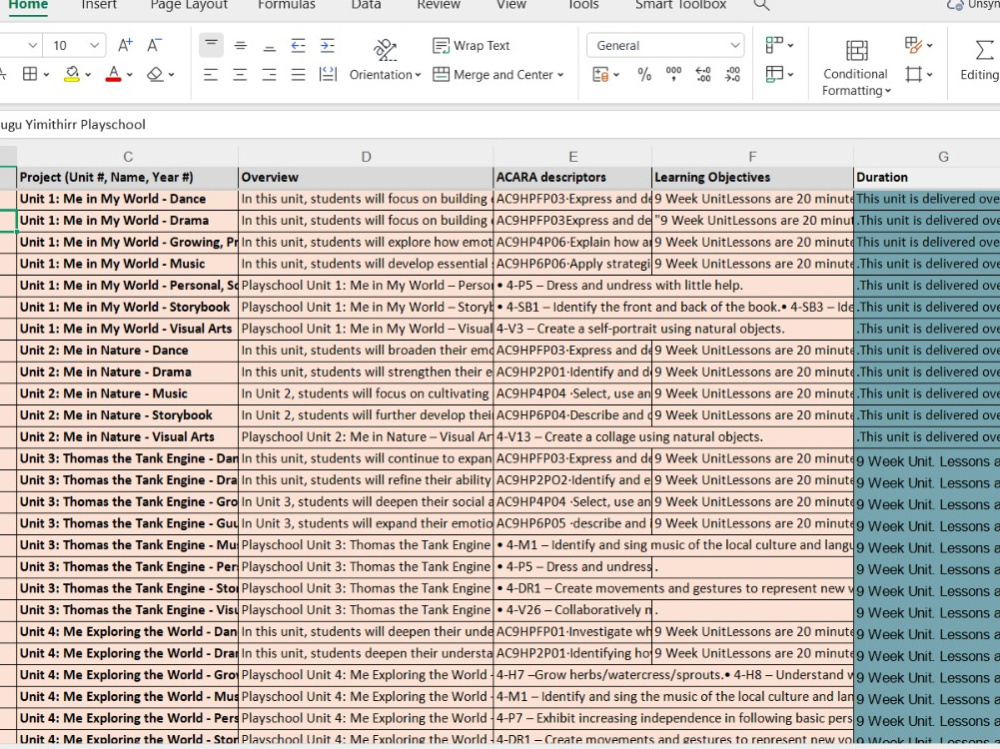Screen dimensions: 1000x749
Task: Click the Orientation text-rotation icon
Action: click(385, 49)
